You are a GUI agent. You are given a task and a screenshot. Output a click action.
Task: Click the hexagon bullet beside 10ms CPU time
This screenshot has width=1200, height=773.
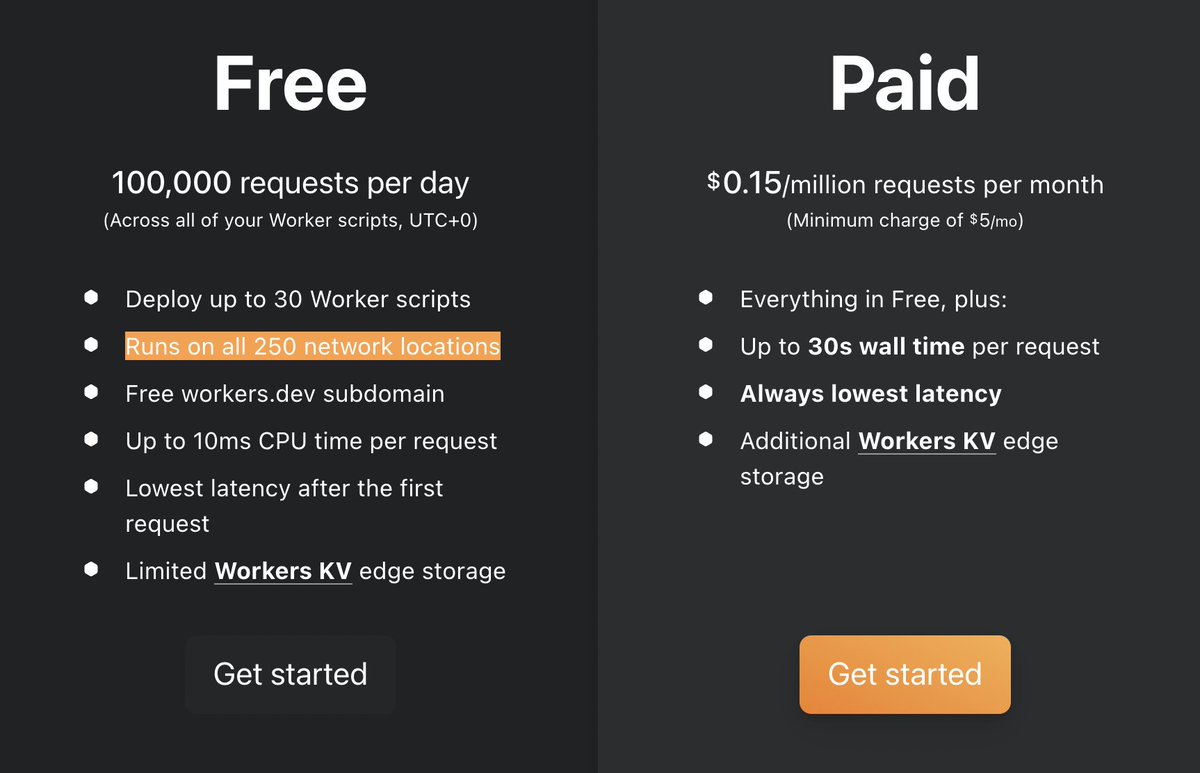click(91, 439)
